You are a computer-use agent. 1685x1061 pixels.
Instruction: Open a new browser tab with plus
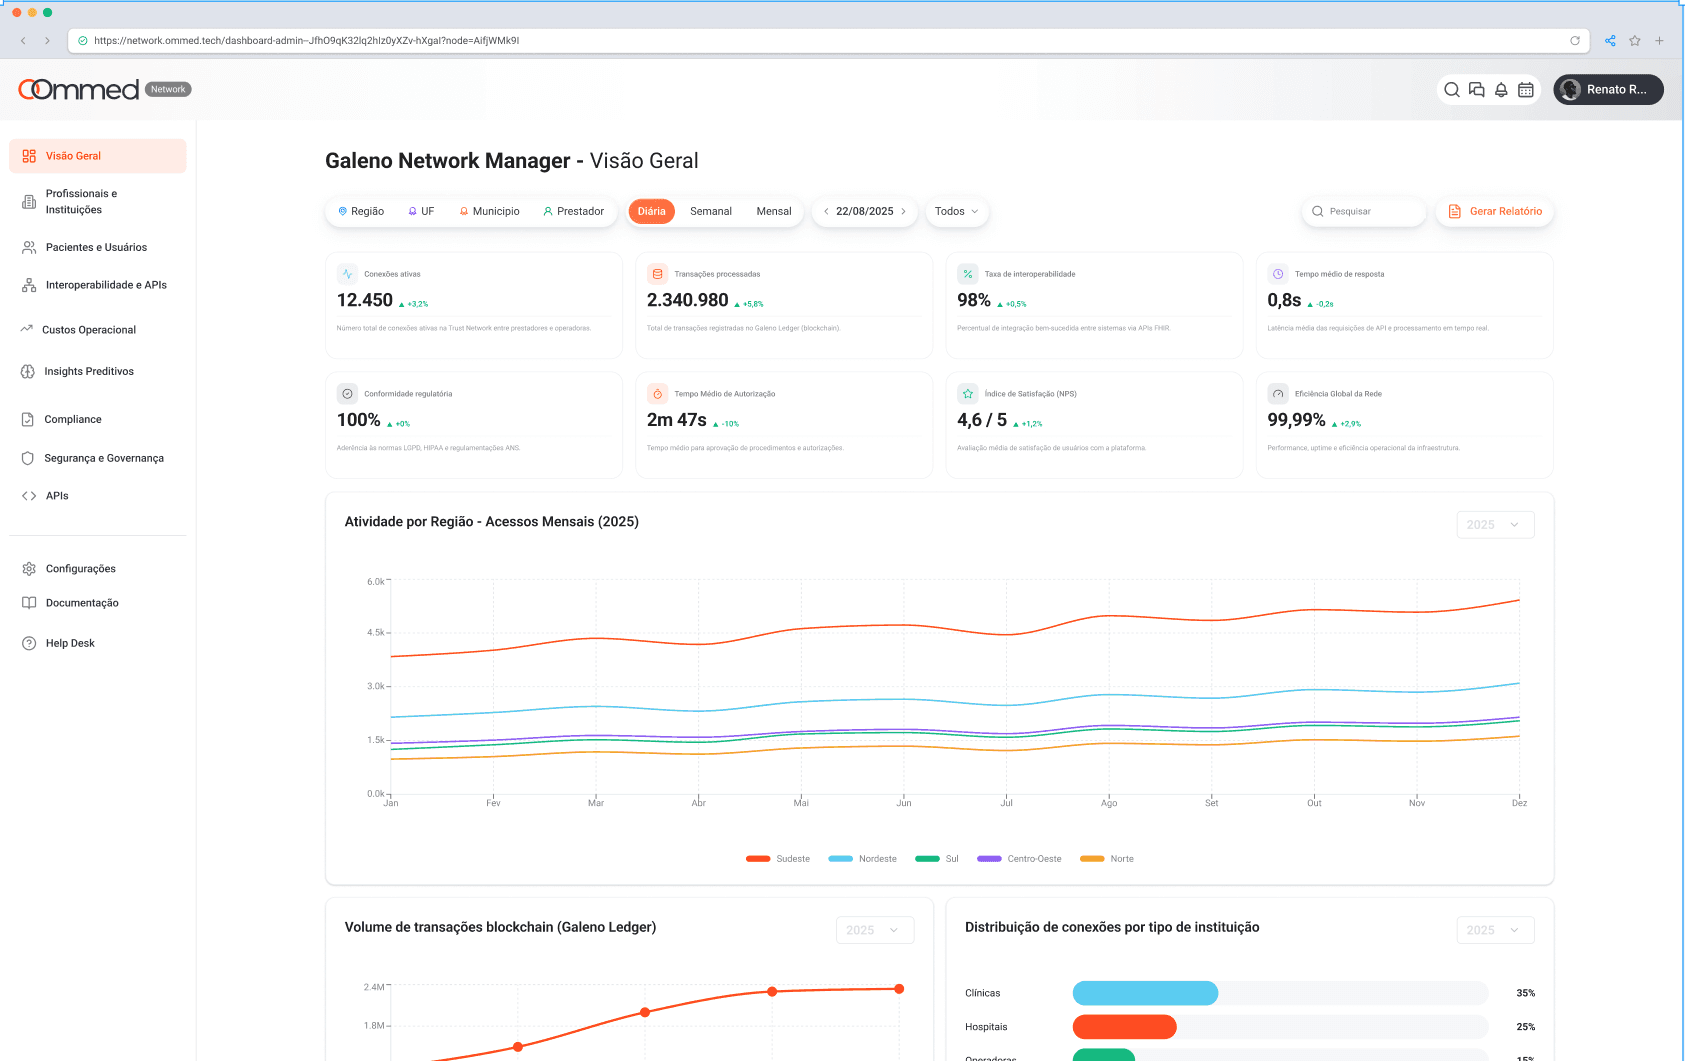(1659, 41)
